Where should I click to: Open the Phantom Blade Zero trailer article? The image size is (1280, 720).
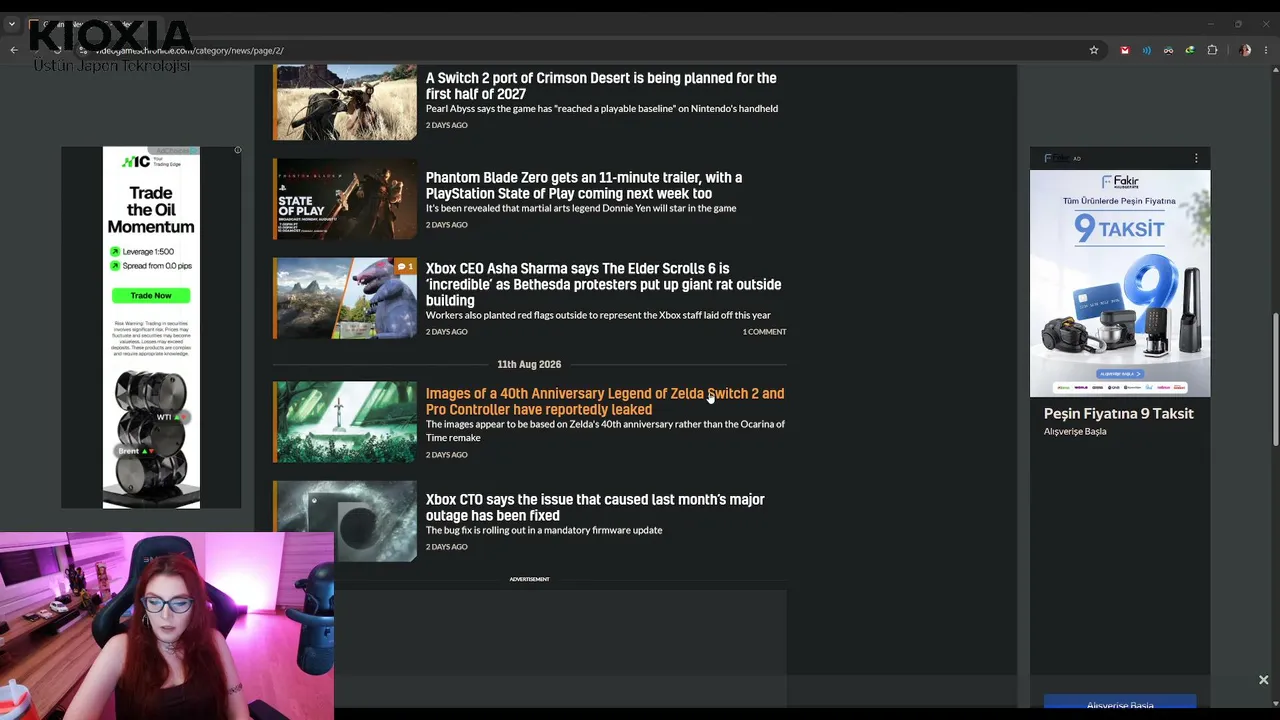tap(584, 186)
